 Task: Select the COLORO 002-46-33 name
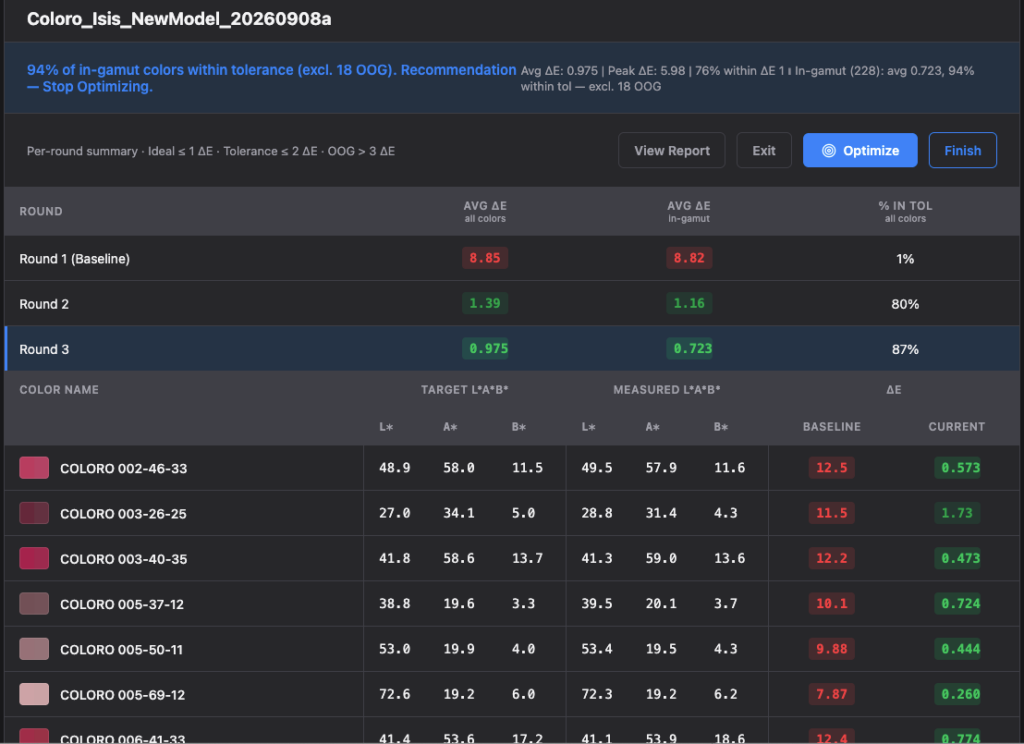(123, 468)
